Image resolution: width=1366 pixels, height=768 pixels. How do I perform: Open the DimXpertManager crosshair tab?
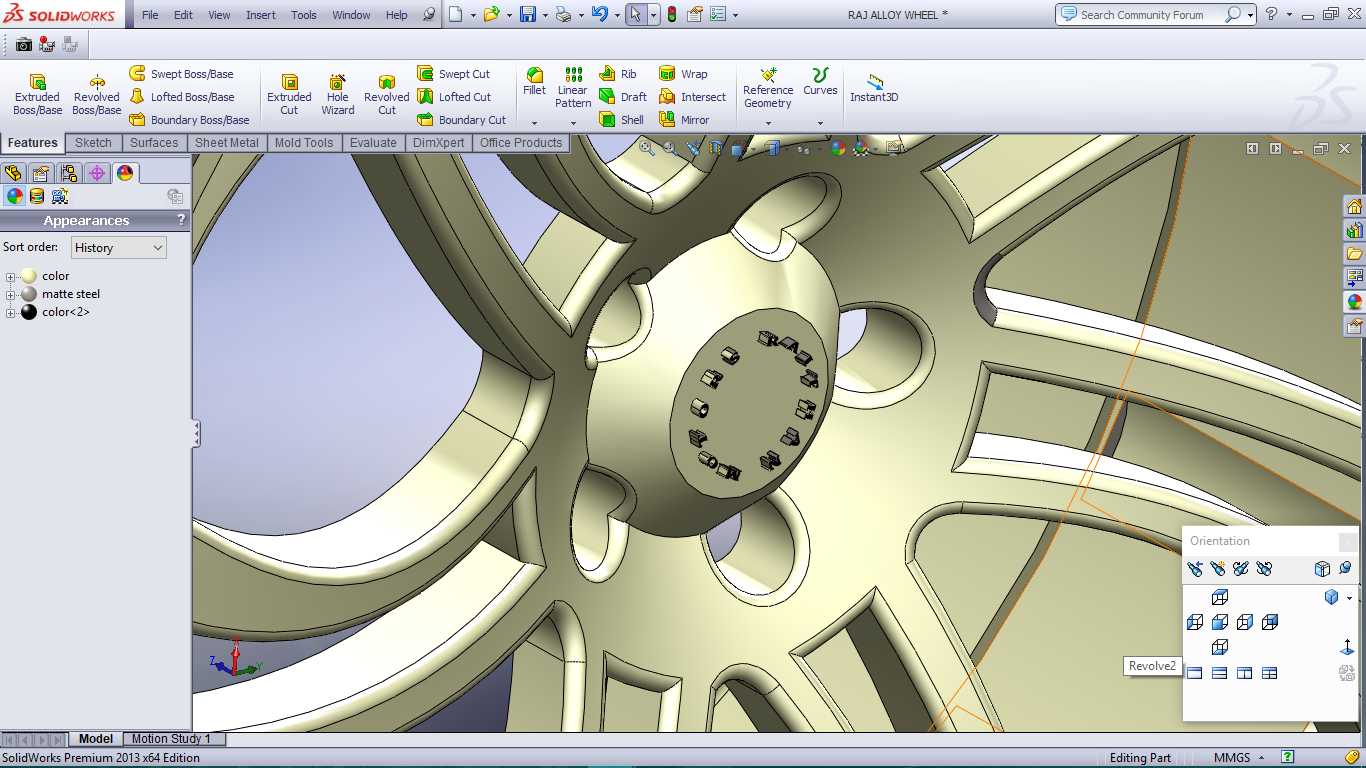(x=97, y=173)
